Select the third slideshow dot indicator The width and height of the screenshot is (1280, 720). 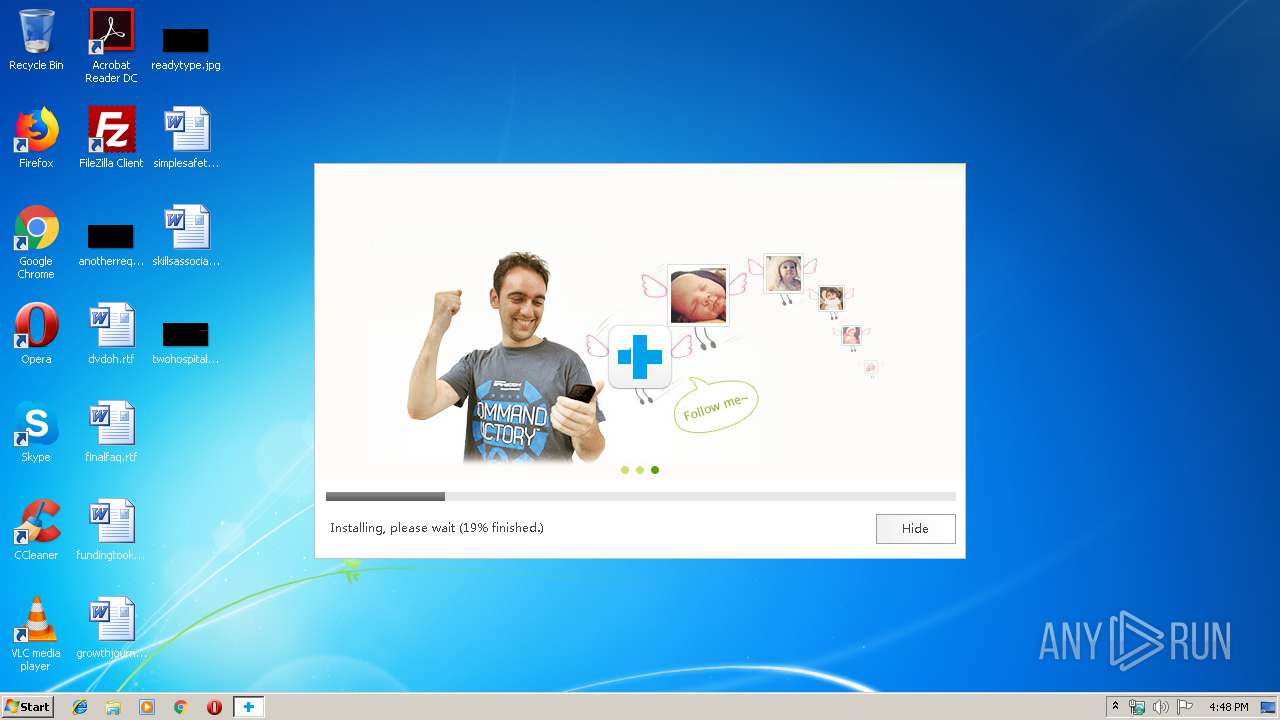tap(655, 470)
